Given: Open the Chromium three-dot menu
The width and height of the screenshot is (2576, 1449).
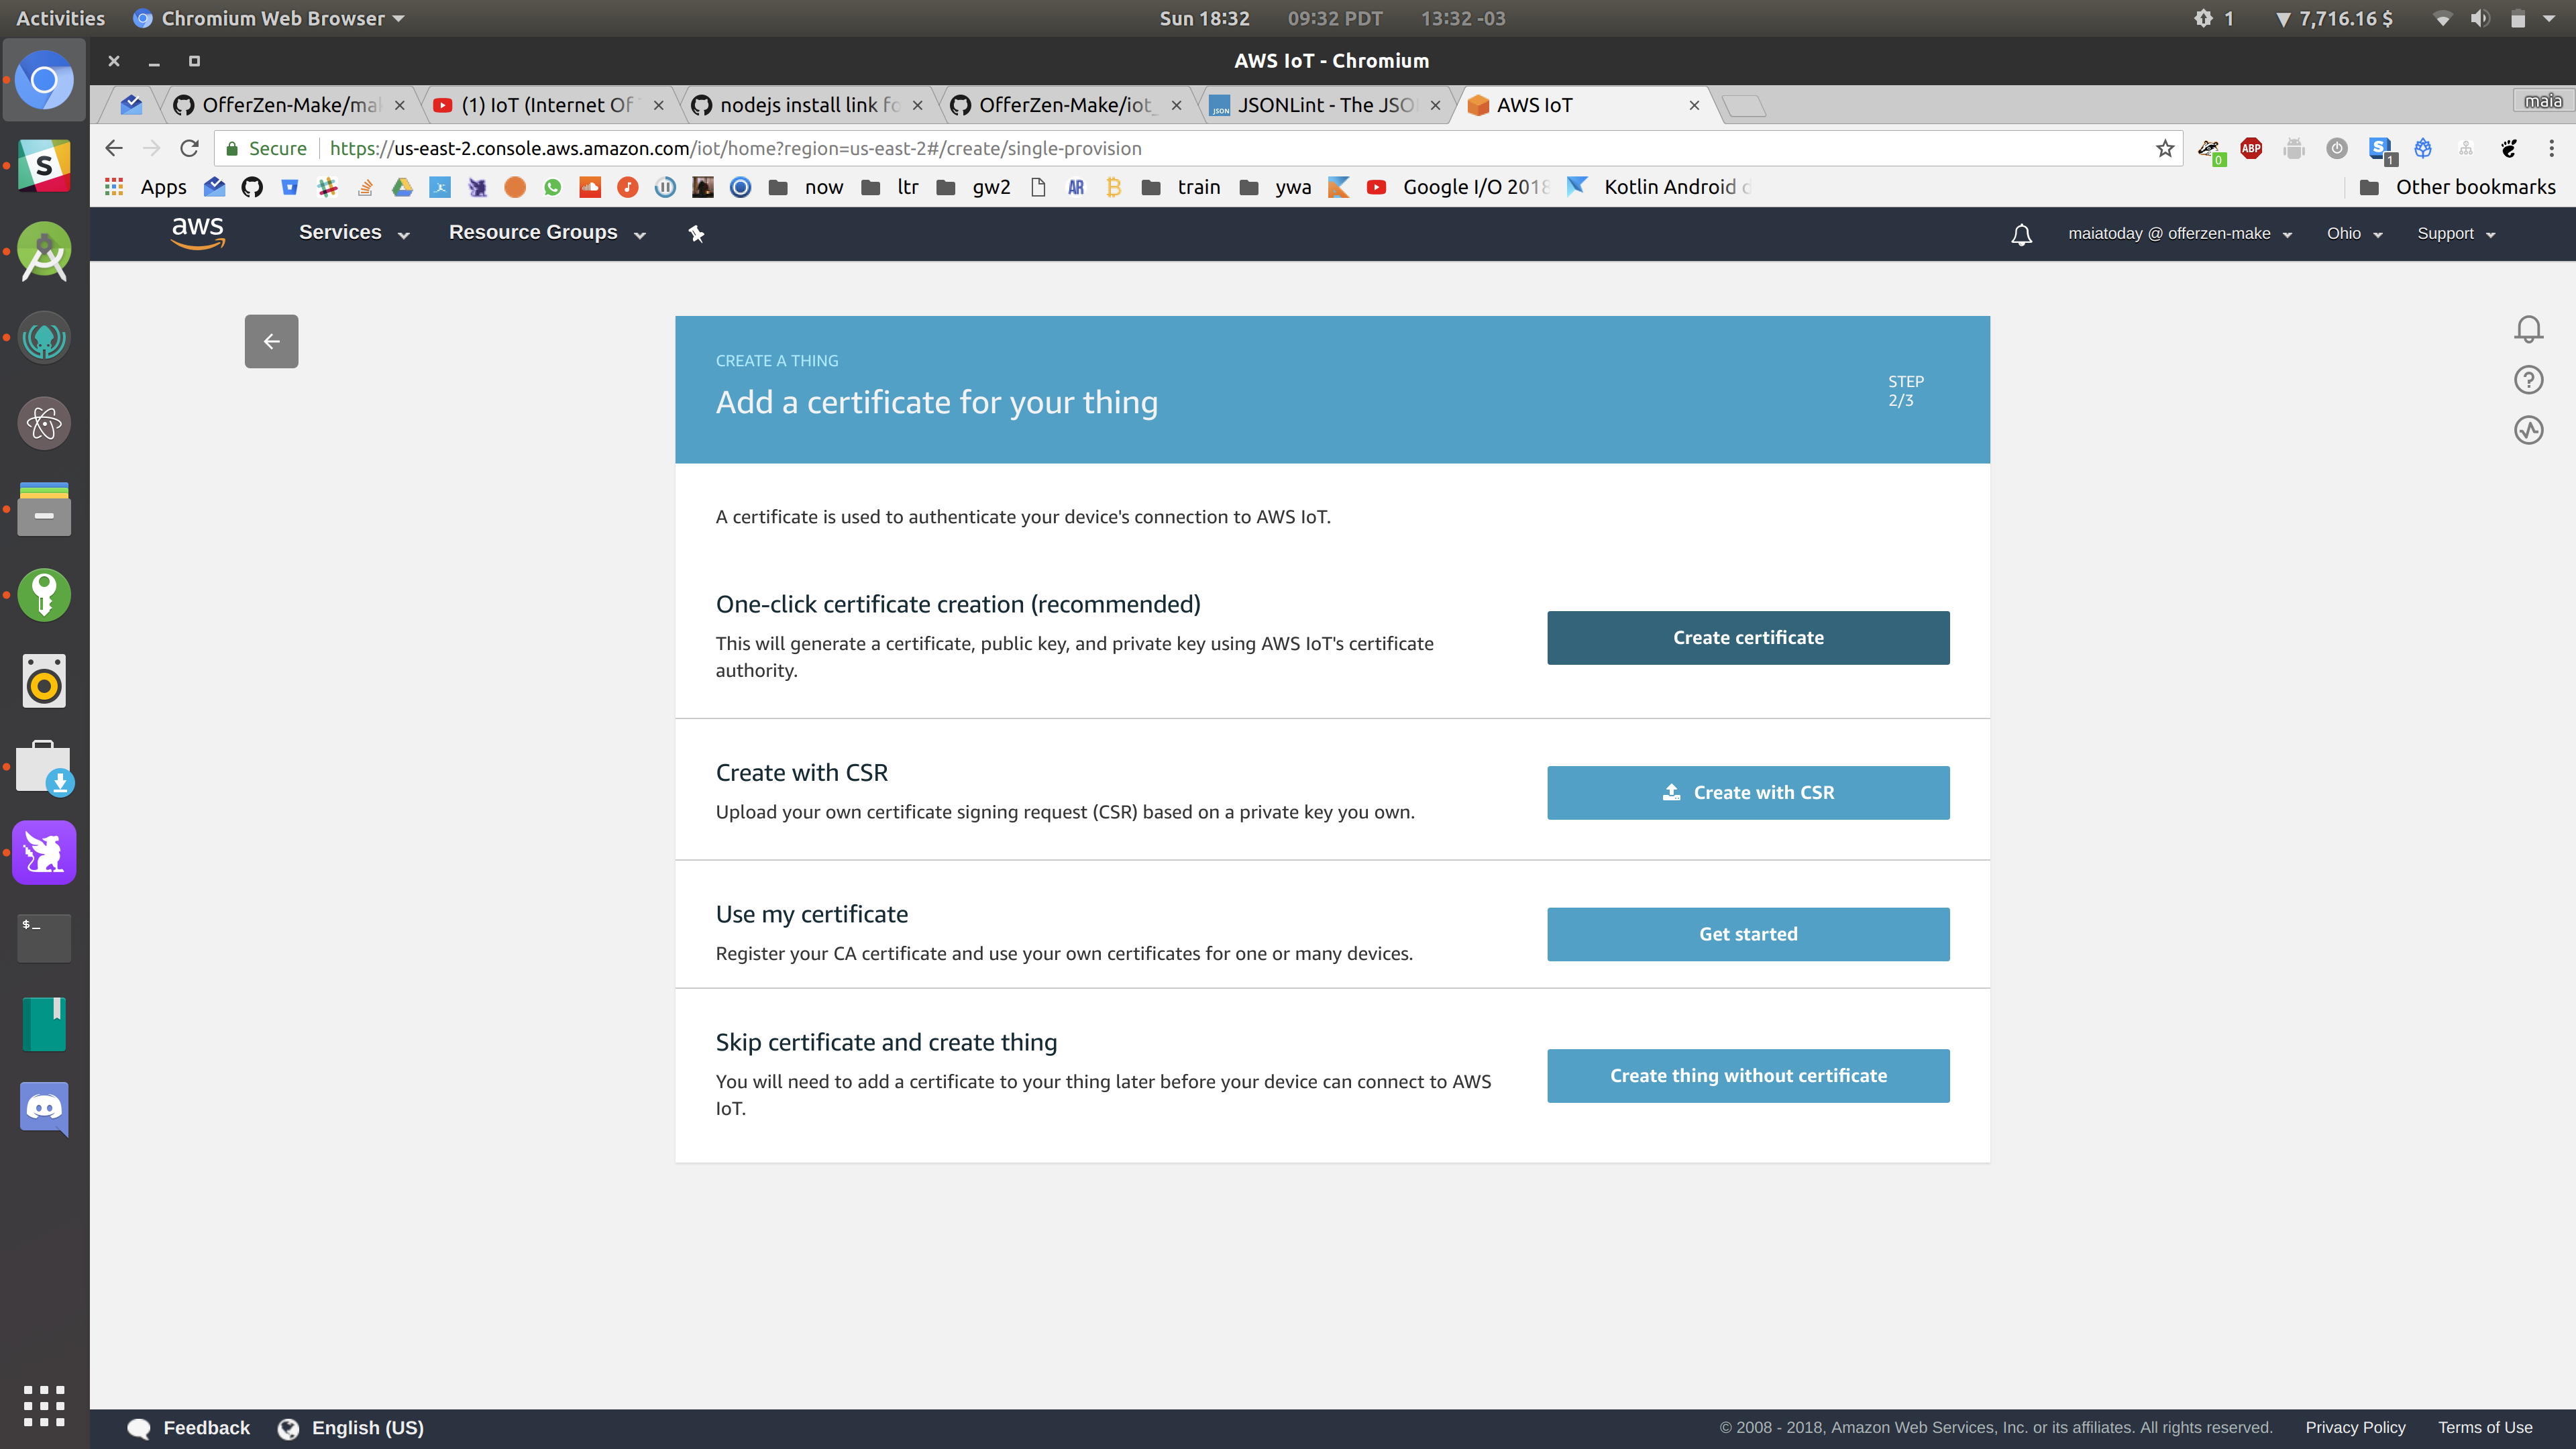Looking at the screenshot, I should [2551, 148].
